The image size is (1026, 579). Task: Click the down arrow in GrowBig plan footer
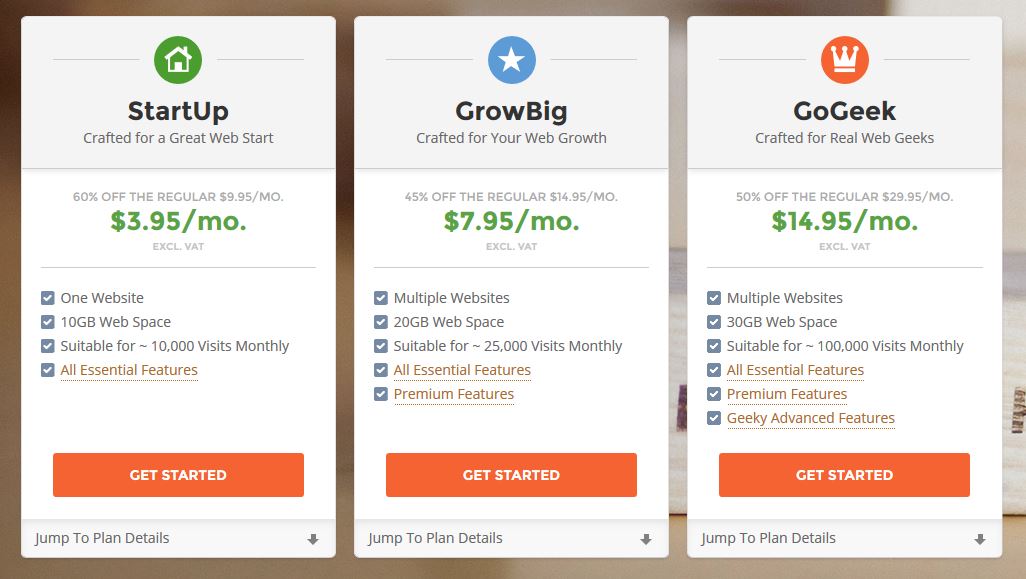point(646,539)
